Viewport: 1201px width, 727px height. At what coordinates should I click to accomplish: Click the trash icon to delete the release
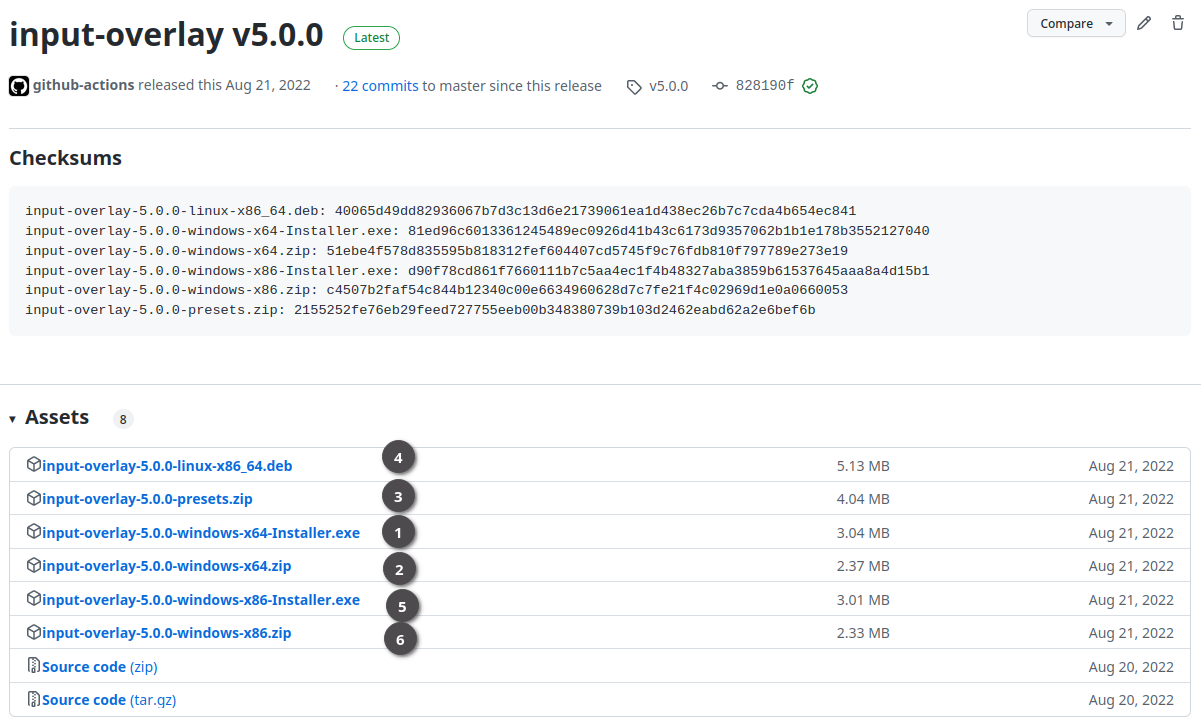click(x=1178, y=22)
